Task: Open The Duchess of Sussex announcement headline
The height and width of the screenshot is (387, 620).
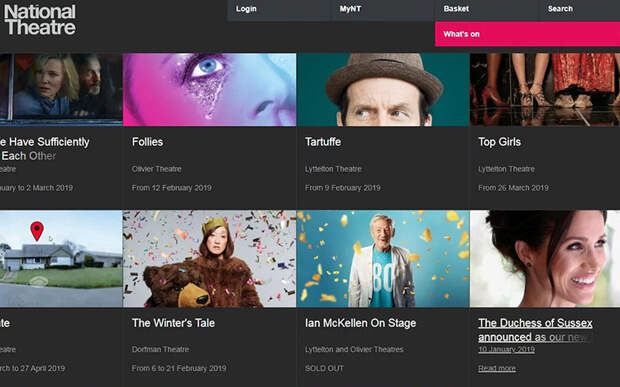Action: [x=535, y=330]
